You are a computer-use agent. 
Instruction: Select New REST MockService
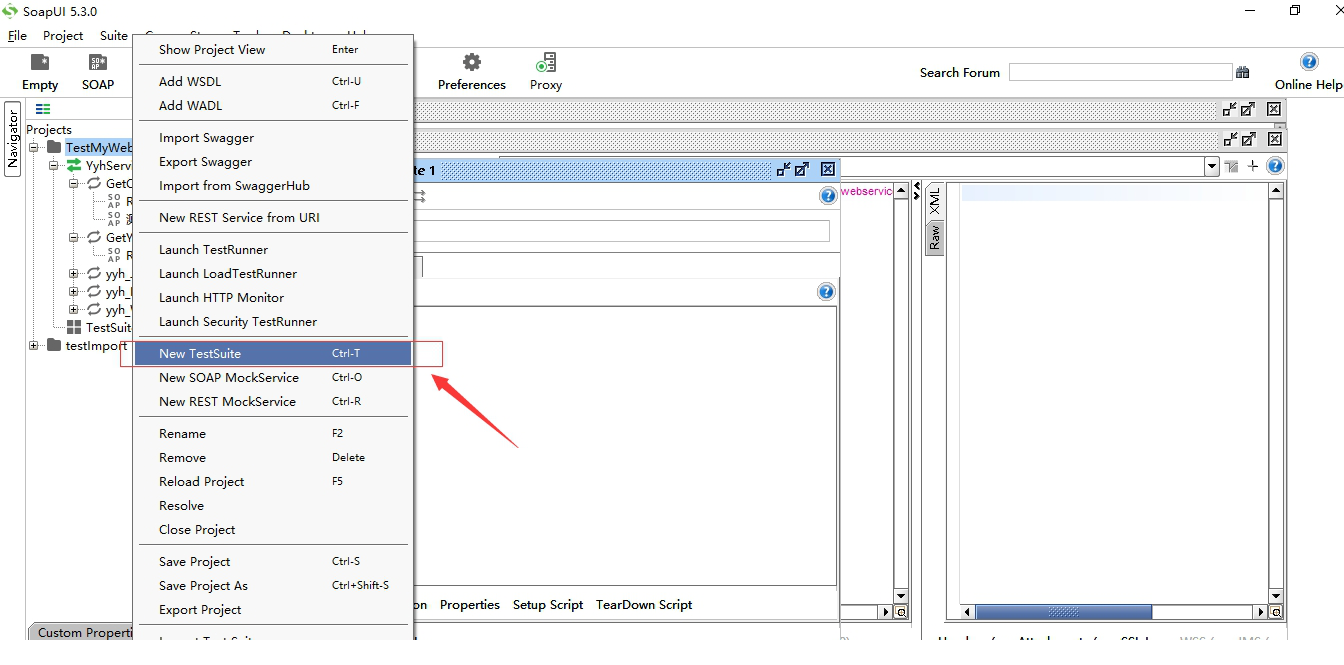tap(272, 401)
